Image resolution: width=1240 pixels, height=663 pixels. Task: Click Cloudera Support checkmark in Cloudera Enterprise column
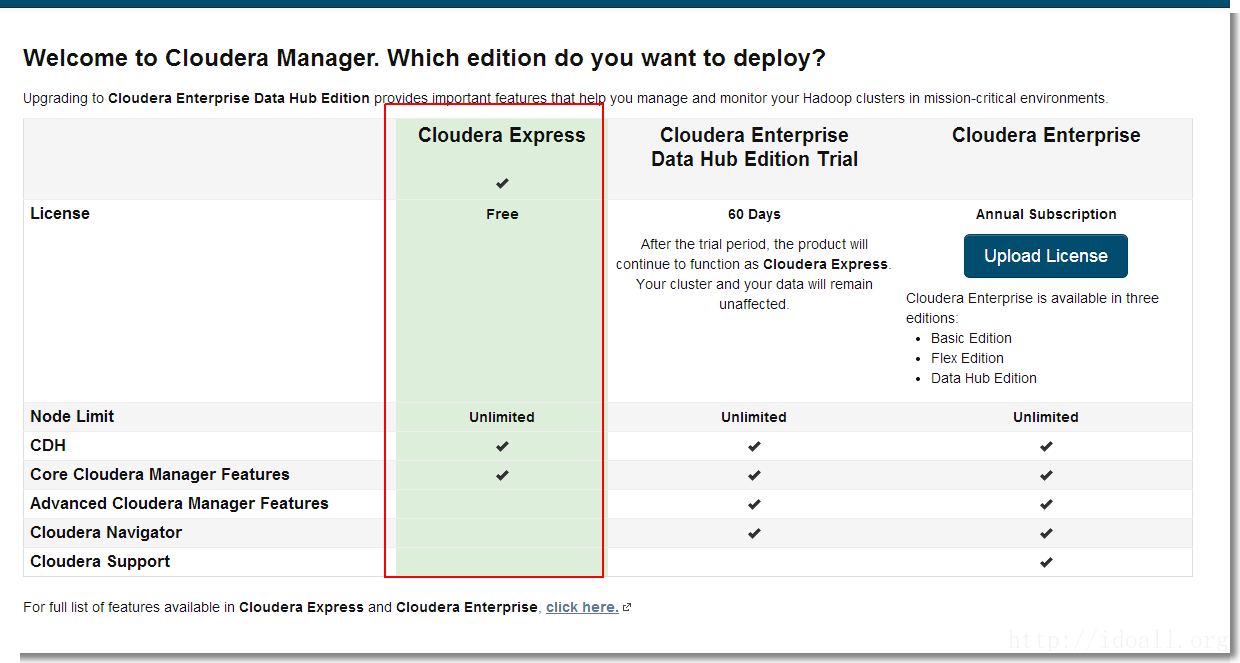tap(1046, 562)
